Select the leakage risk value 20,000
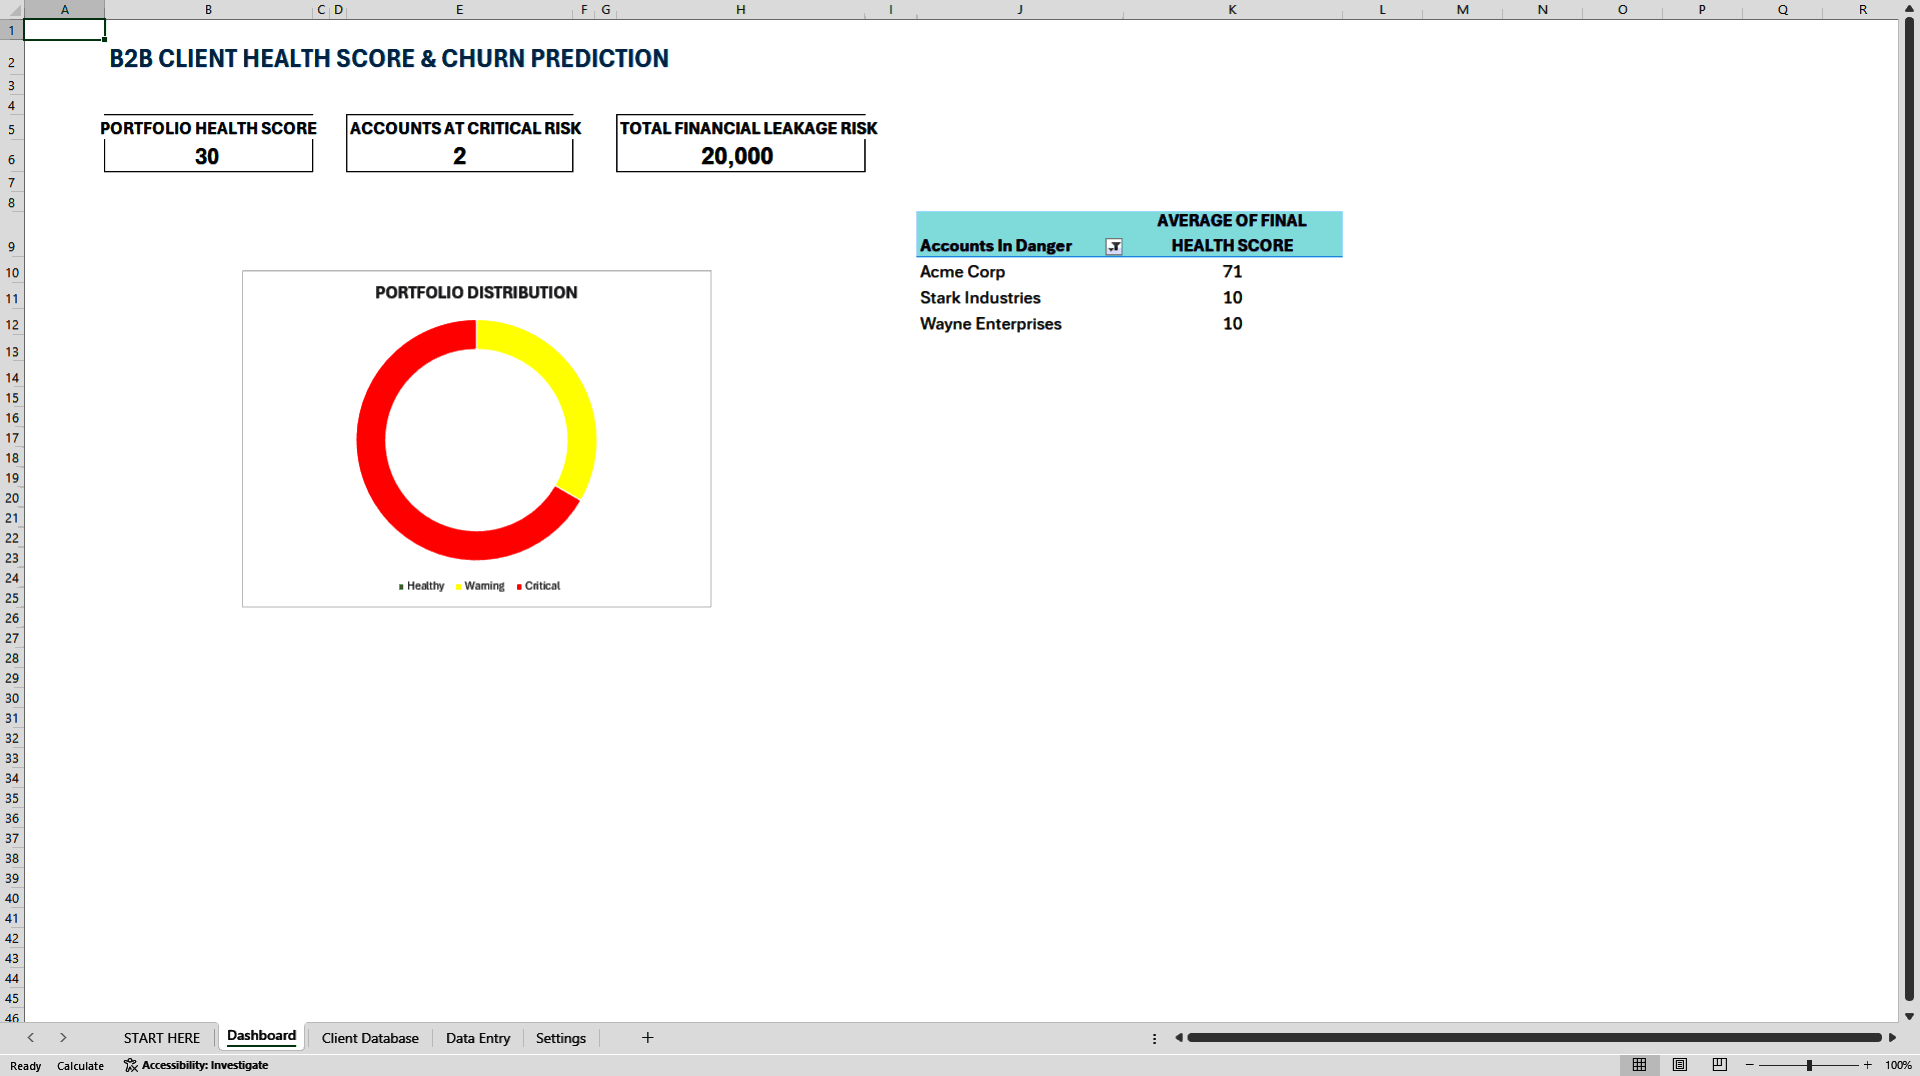Viewport: 1920px width, 1076px height. pyautogui.click(x=740, y=156)
